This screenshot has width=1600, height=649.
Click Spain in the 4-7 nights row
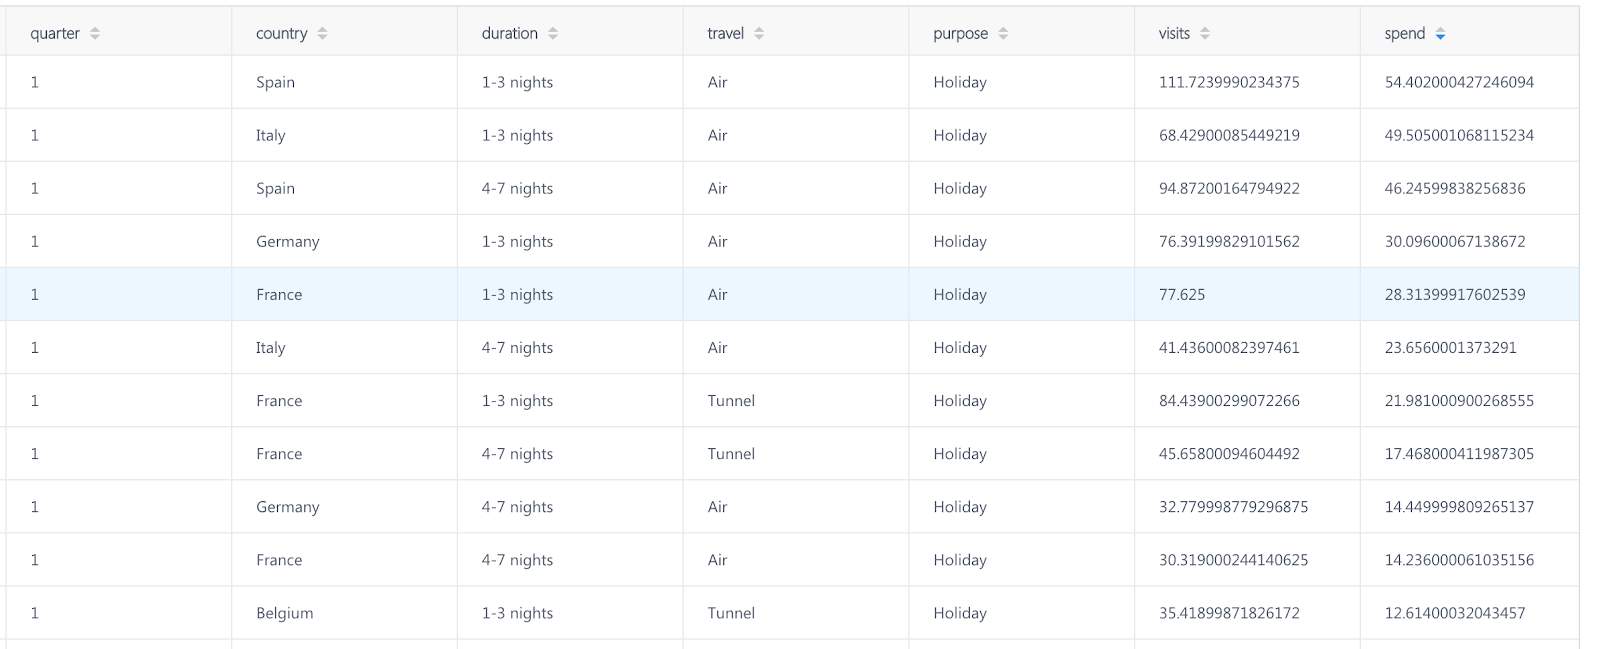(x=275, y=188)
